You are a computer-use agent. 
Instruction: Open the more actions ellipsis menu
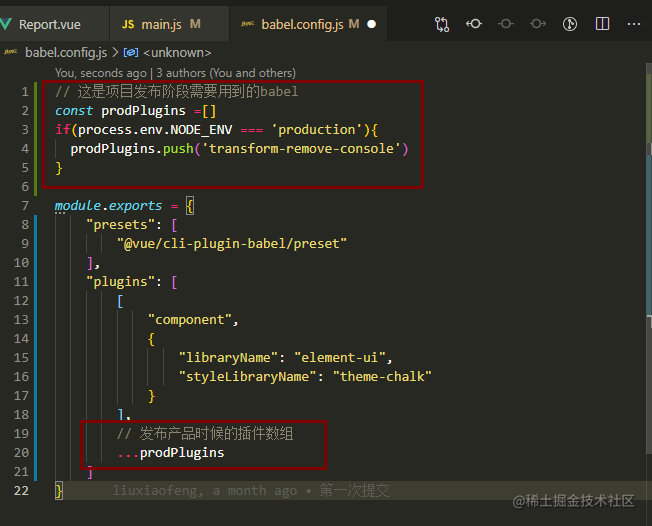(634, 25)
